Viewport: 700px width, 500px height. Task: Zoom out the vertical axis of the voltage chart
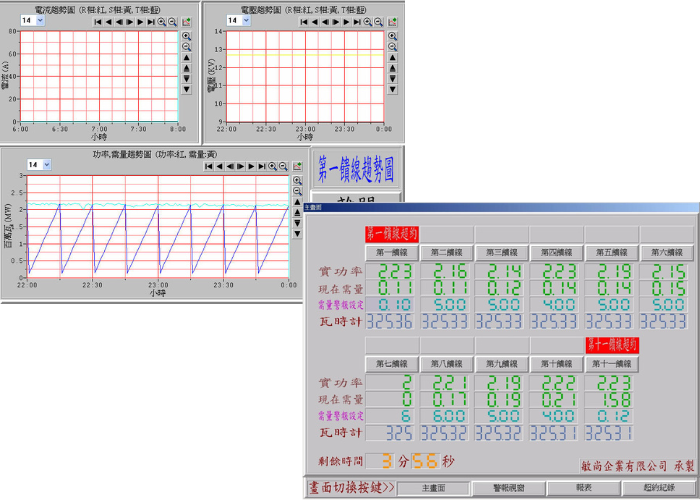(392, 47)
